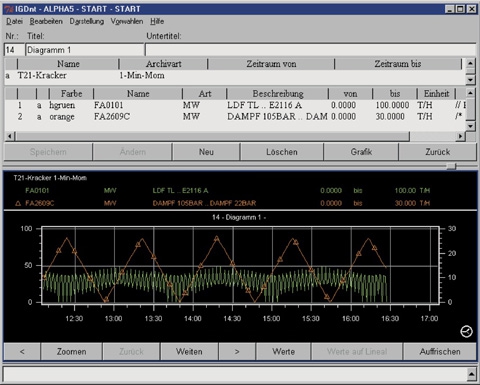
Task: Click the 'Zeitraum bis' column header
Action: (398, 64)
